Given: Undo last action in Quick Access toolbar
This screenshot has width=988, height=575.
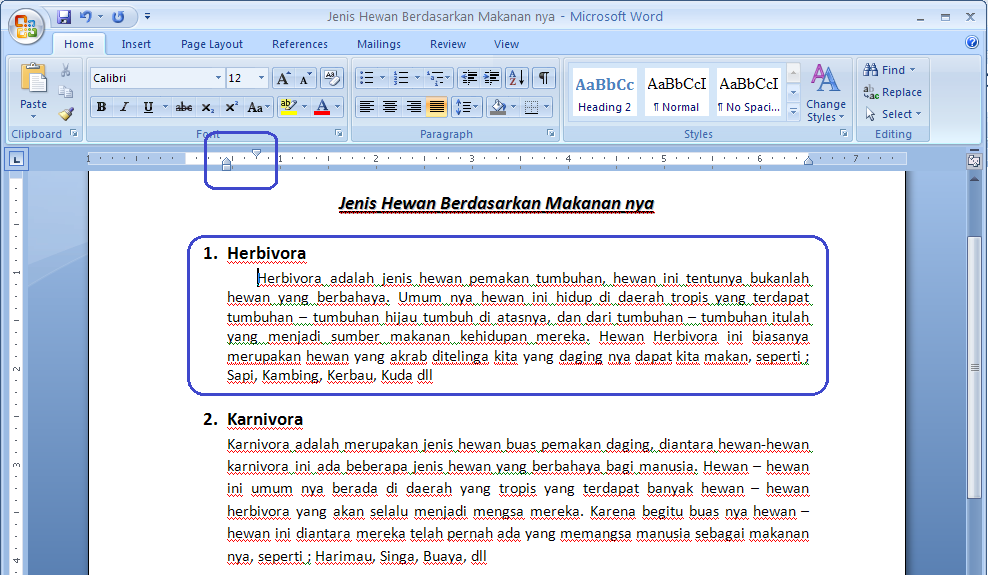Looking at the screenshot, I should (86, 17).
